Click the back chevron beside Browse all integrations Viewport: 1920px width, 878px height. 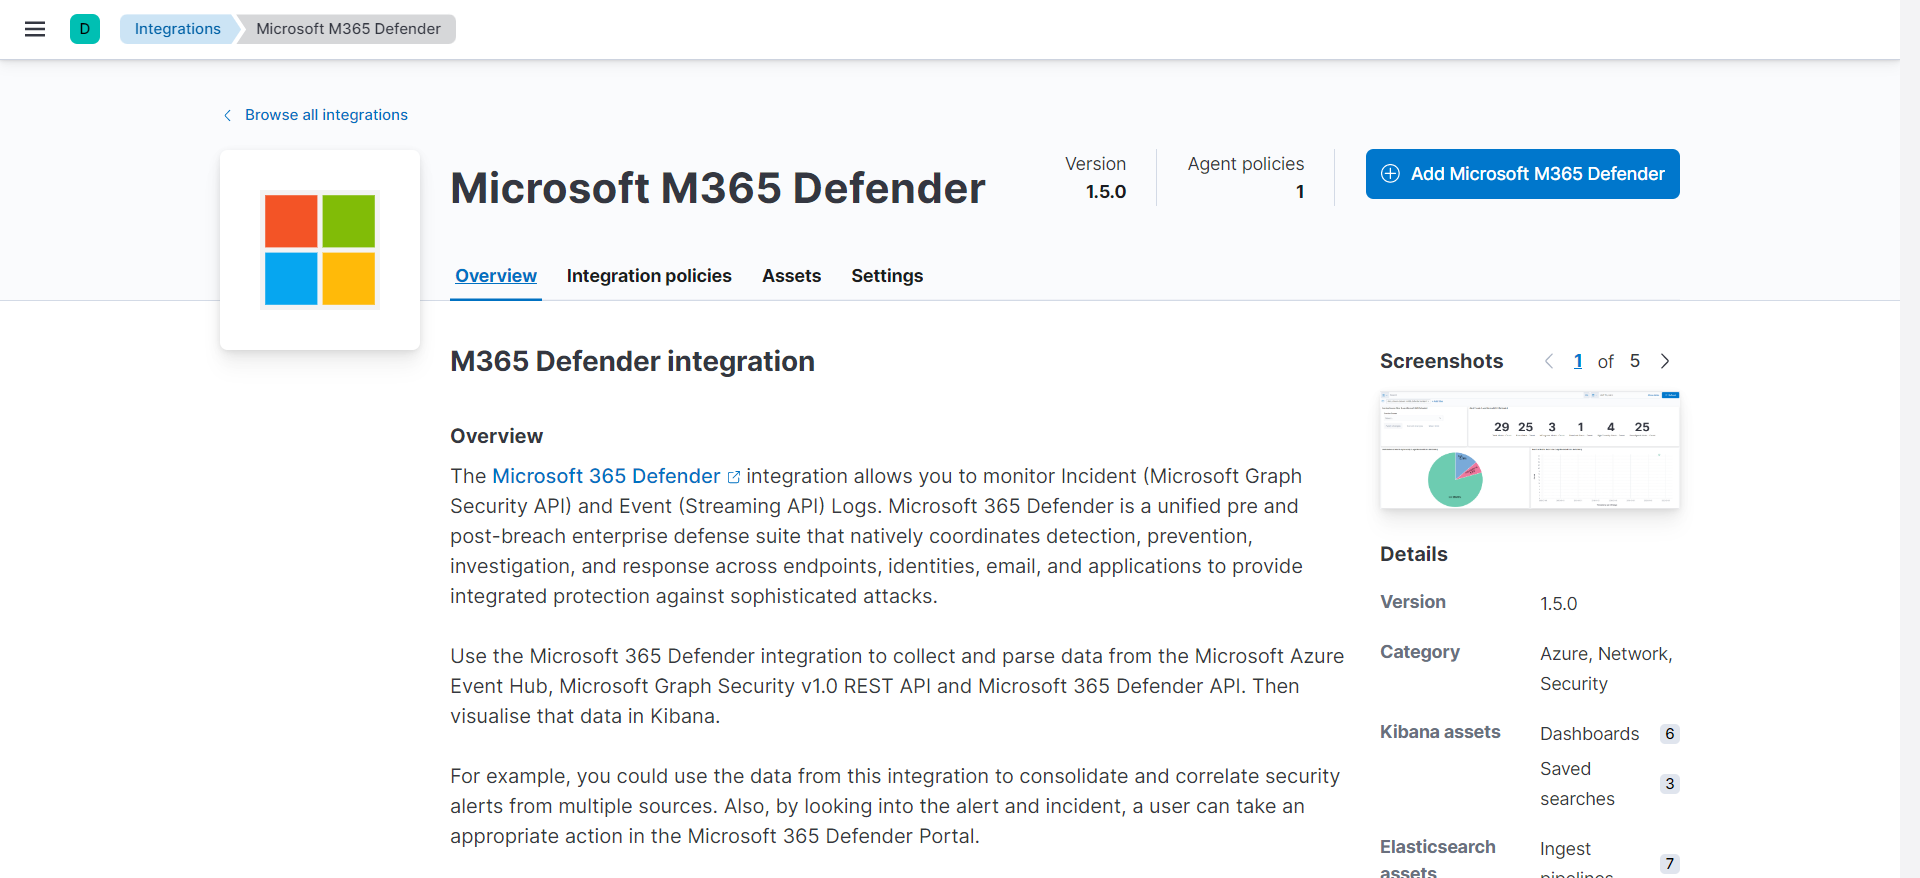[228, 115]
